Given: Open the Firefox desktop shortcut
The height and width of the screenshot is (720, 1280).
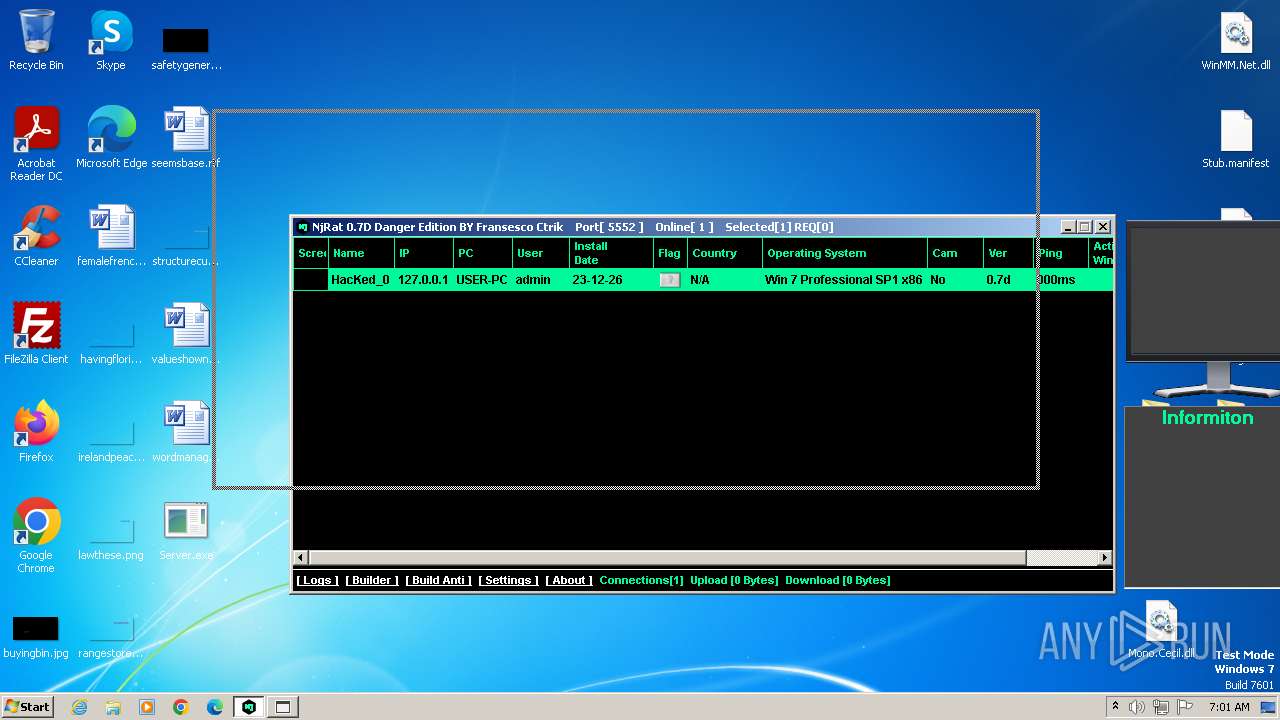Looking at the screenshot, I should [36, 432].
